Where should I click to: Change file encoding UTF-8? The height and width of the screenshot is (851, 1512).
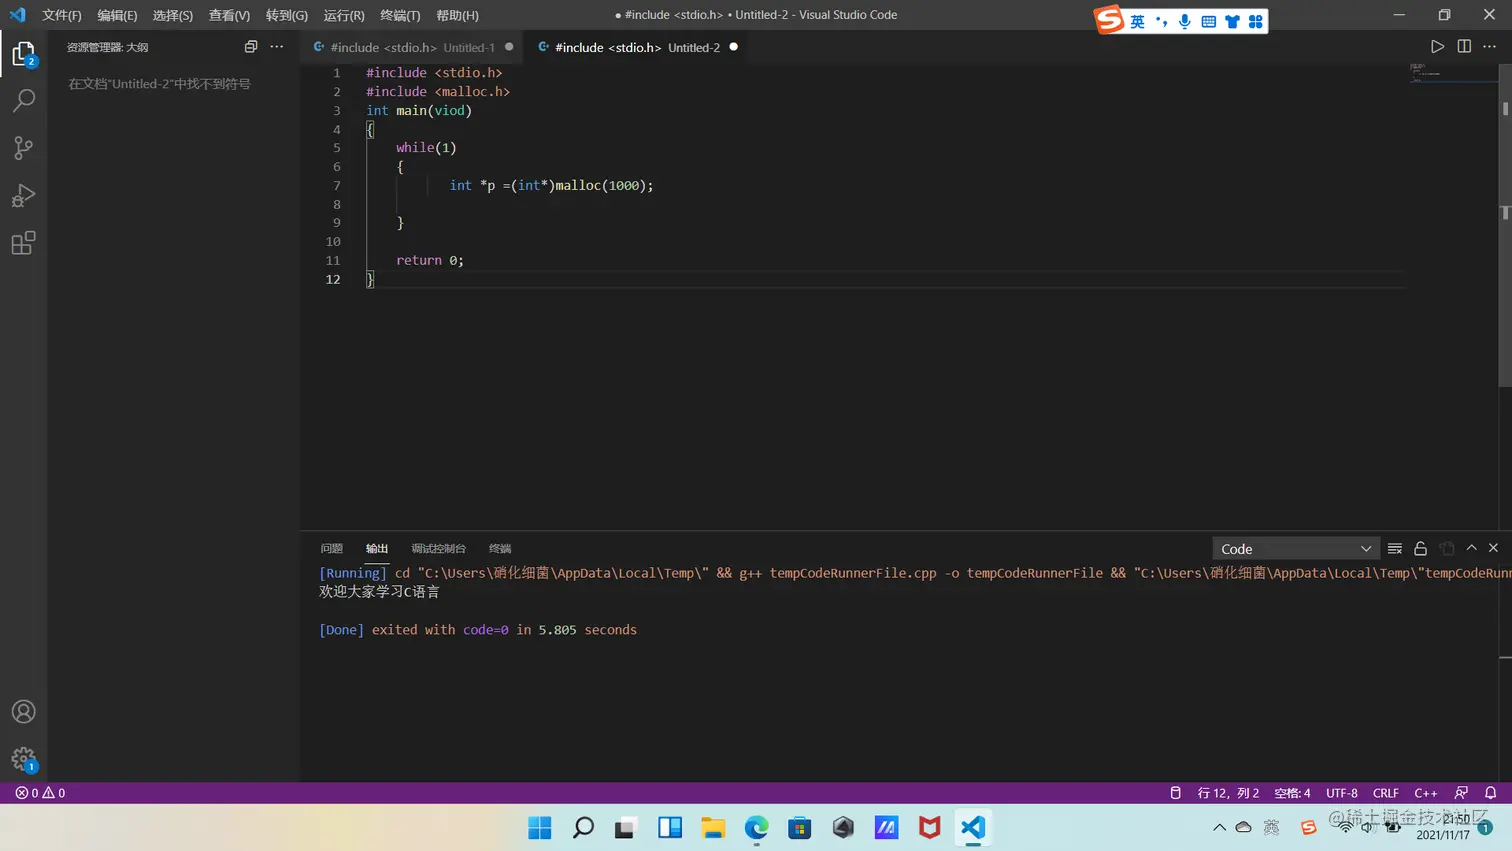(x=1342, y=793)
